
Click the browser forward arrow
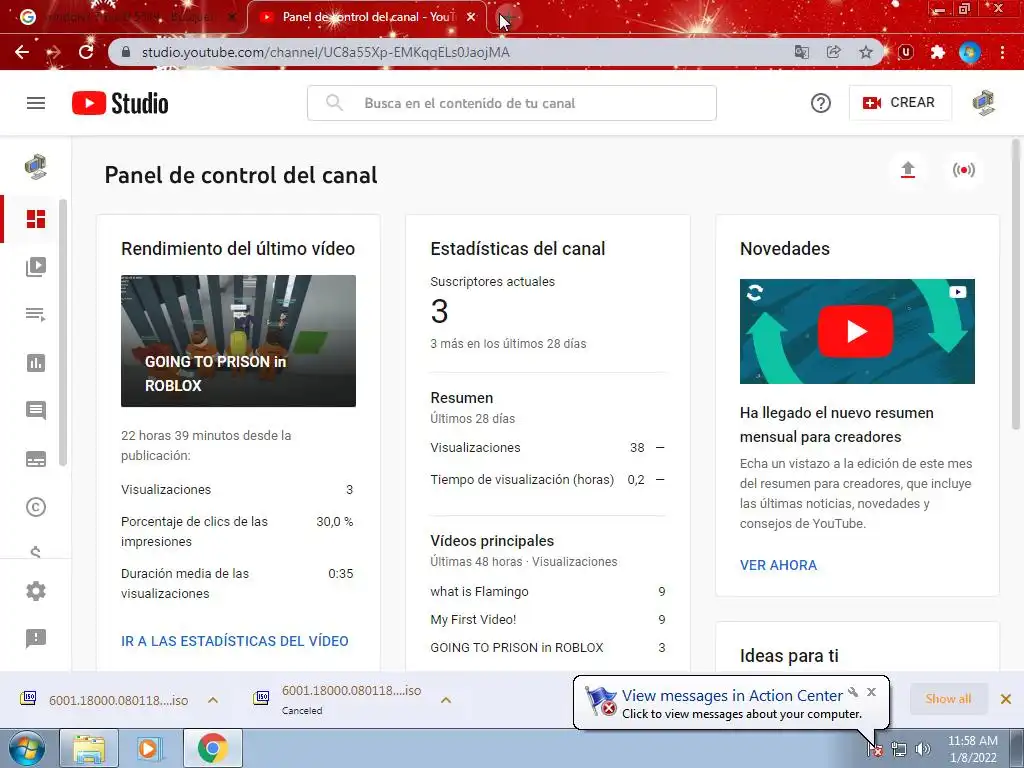tap(54, 52)
